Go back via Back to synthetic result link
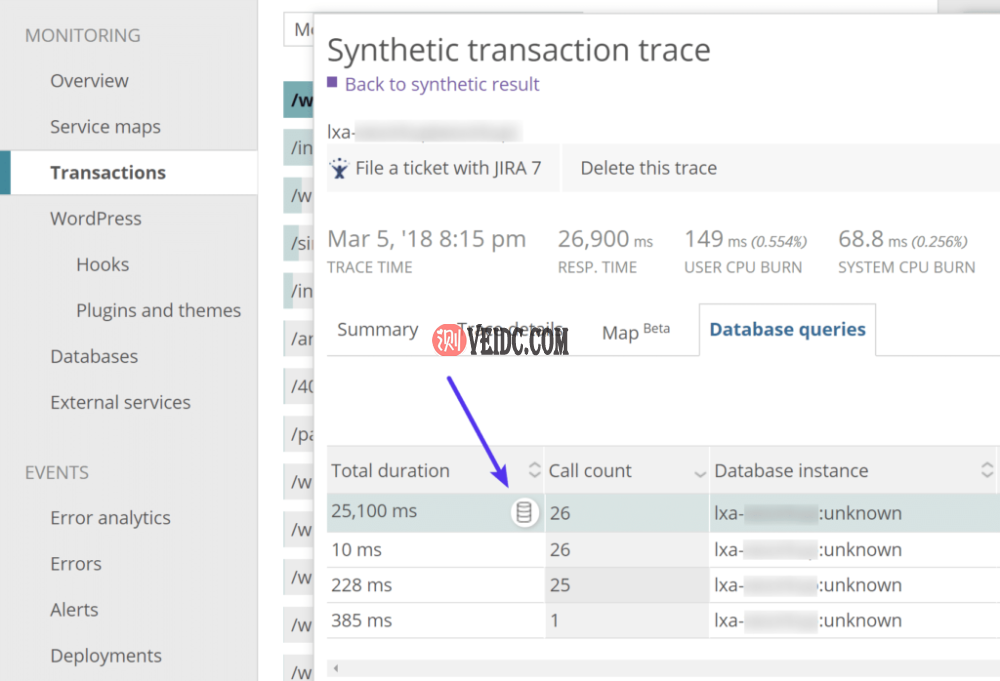 point(442,84)
